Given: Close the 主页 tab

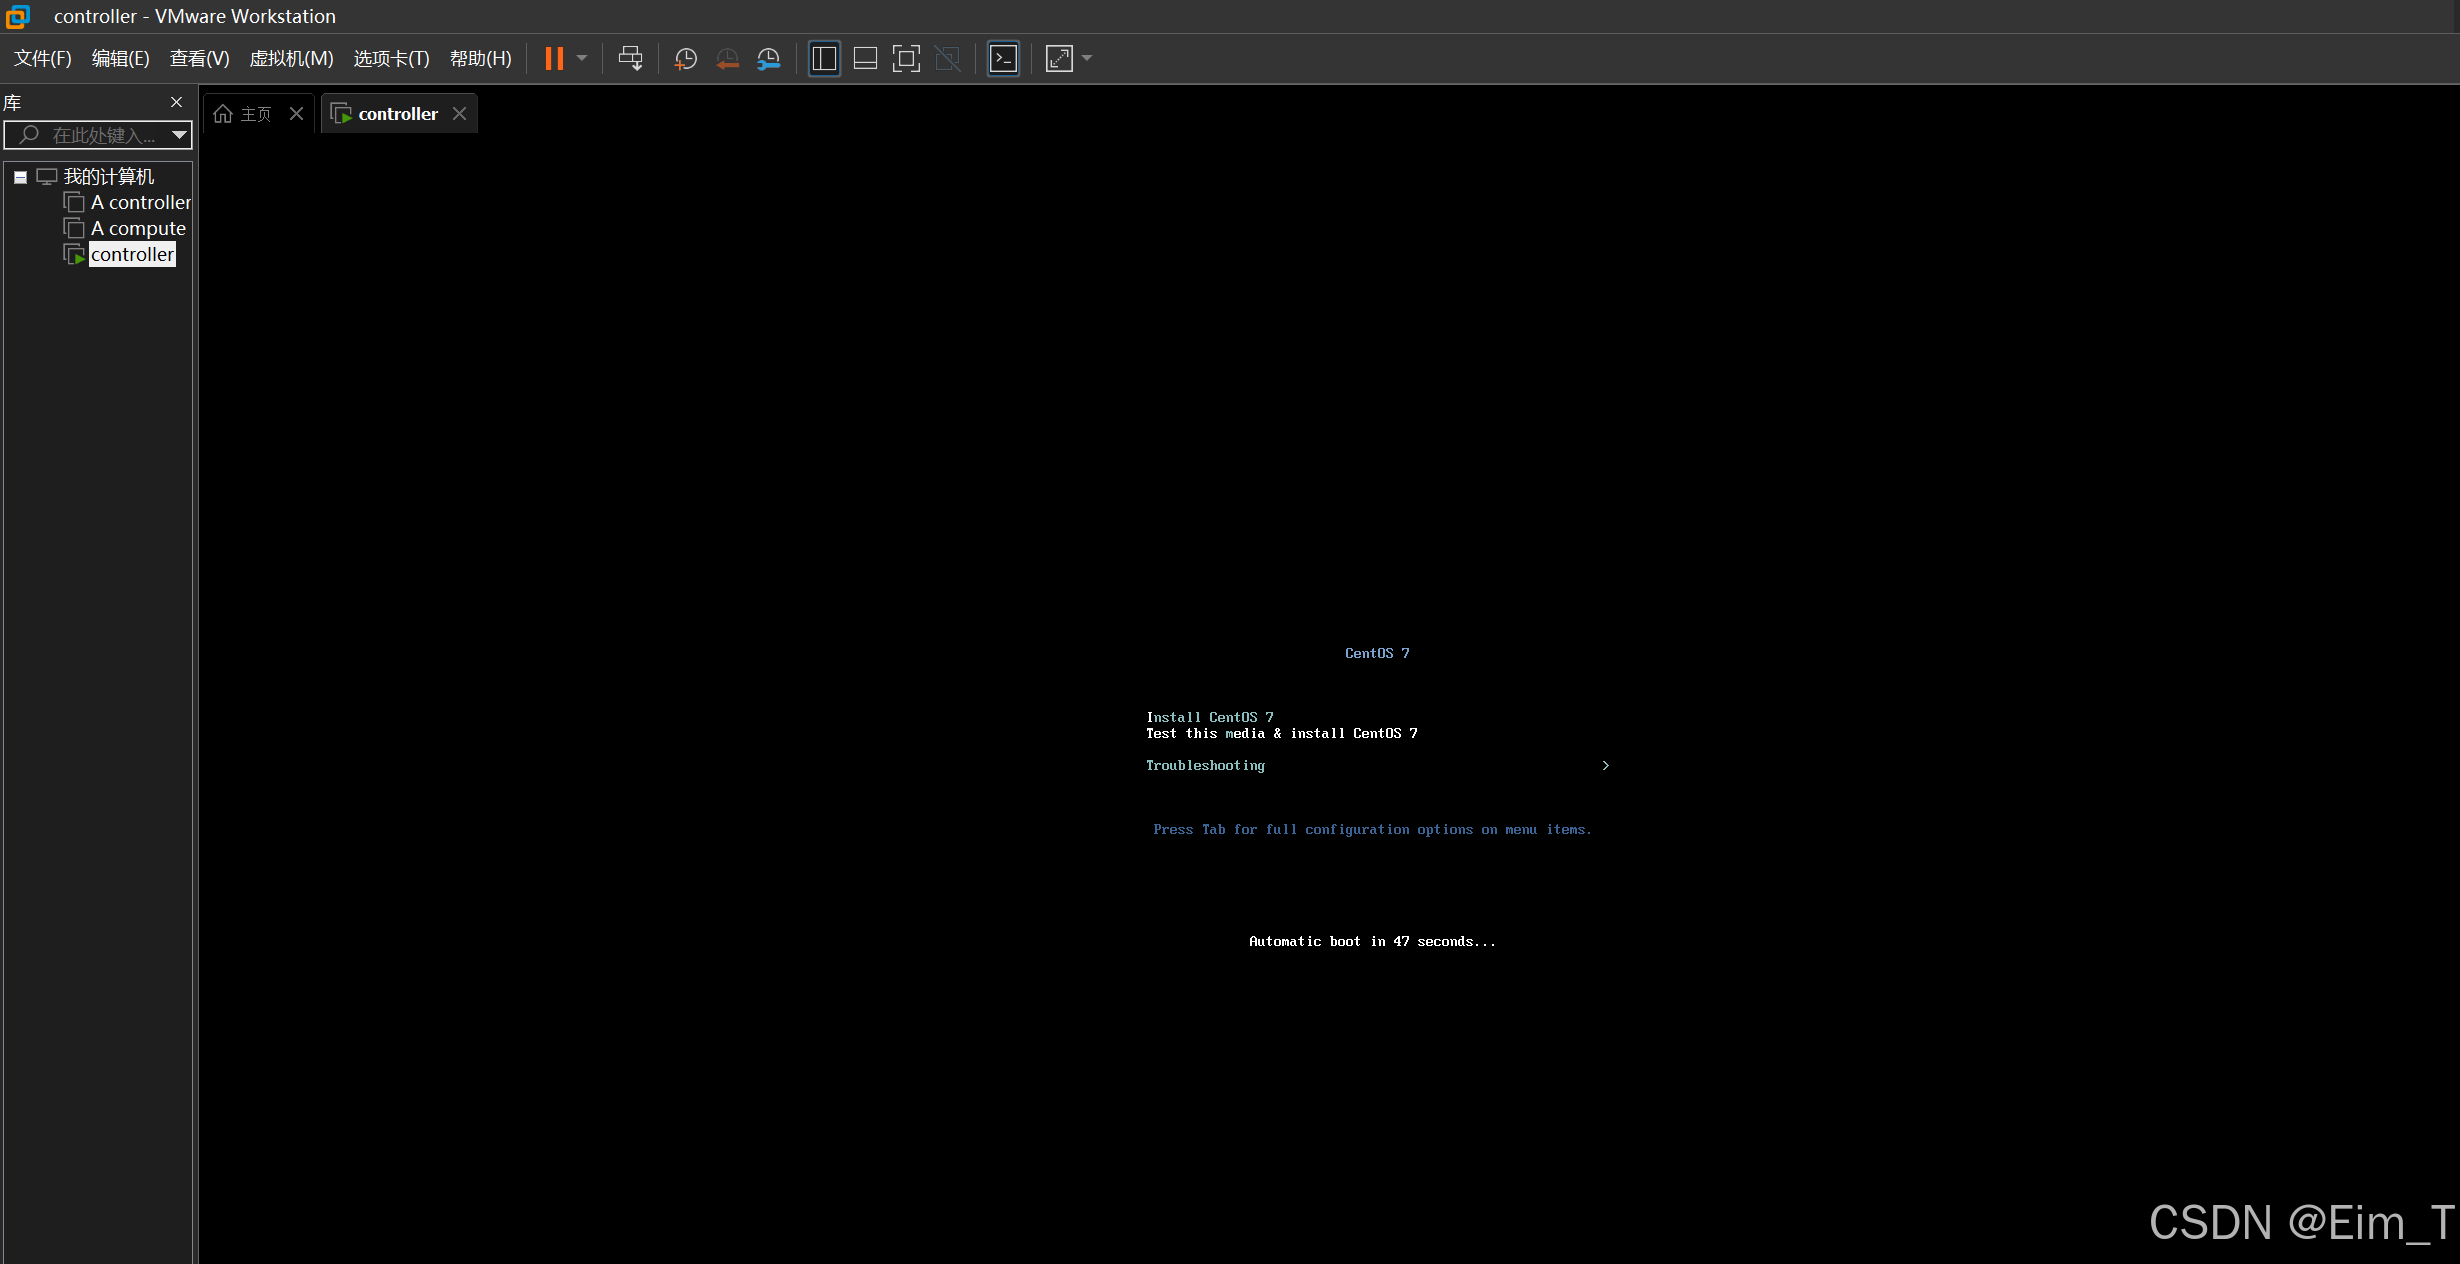Looking at the screenshot, I should click(296, 114).
